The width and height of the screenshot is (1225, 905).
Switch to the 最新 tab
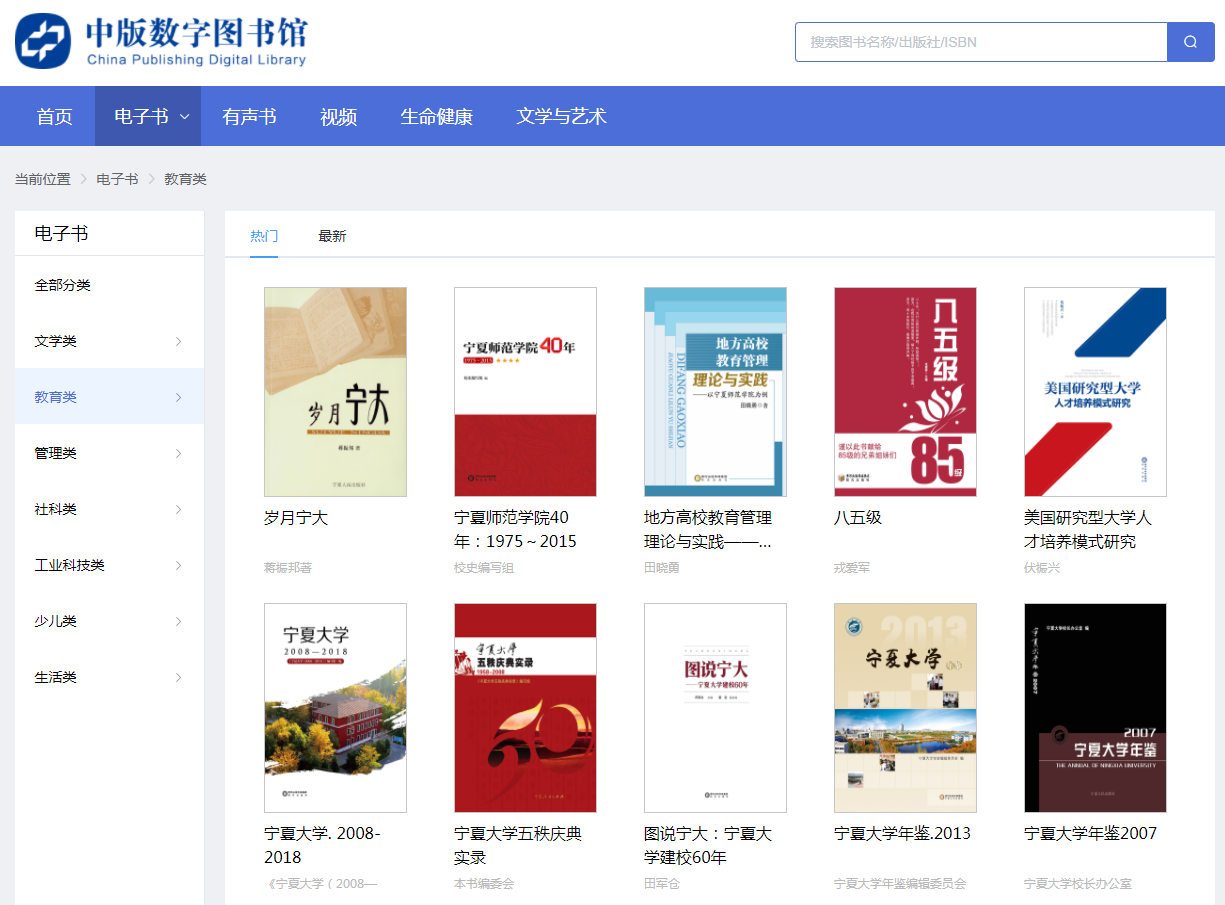(332, 236)
